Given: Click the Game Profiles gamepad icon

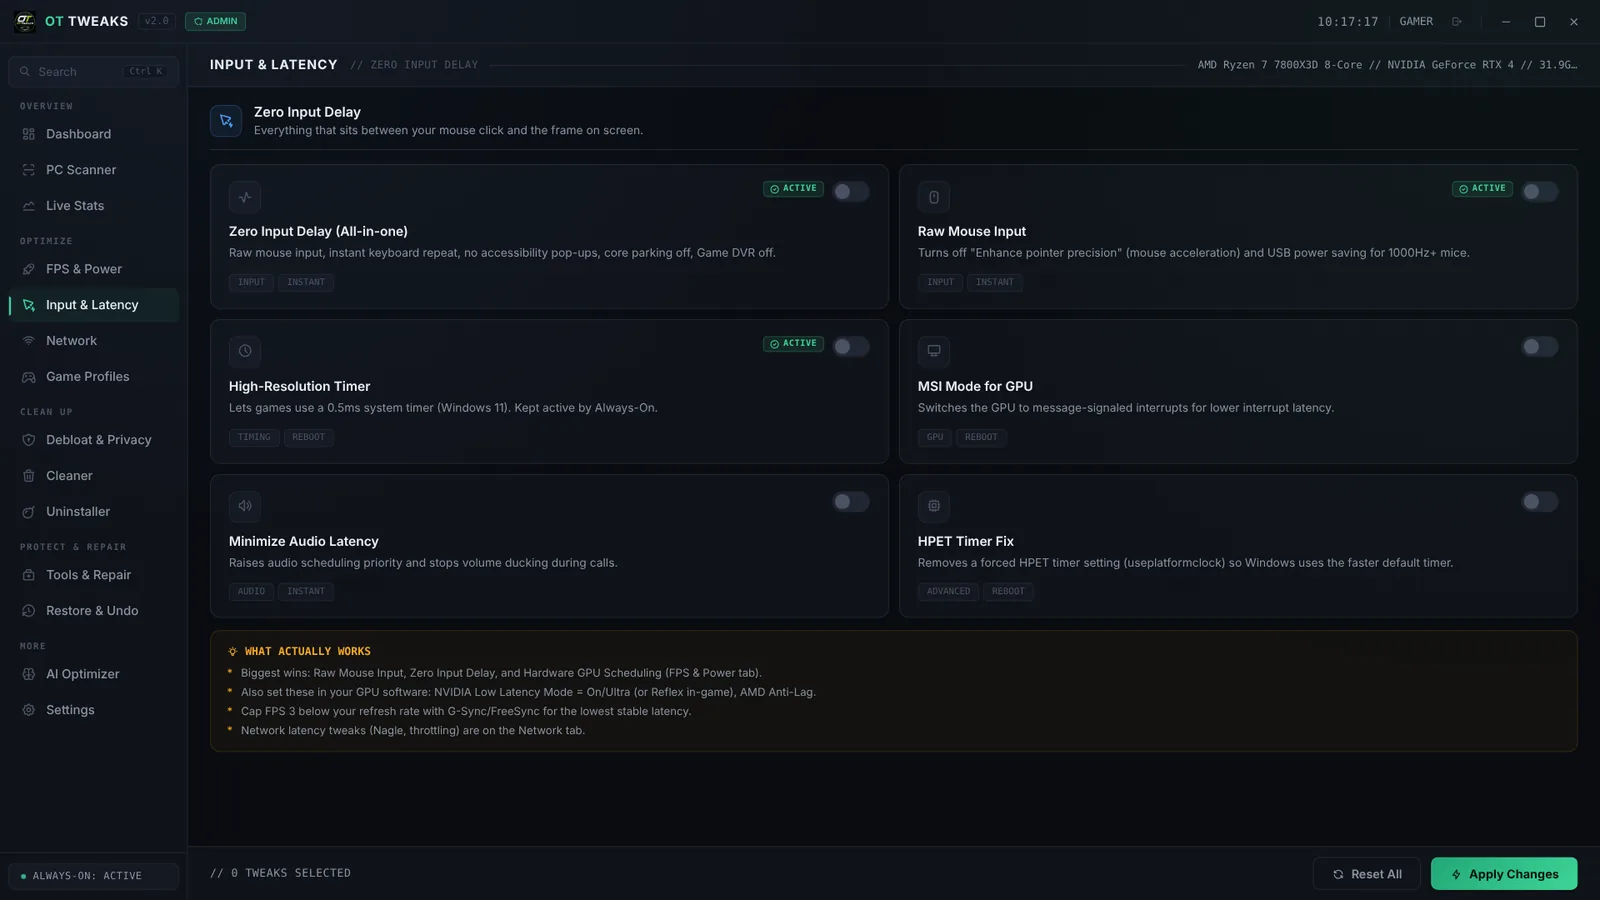Looking at the screenshot, I should 29,377.
